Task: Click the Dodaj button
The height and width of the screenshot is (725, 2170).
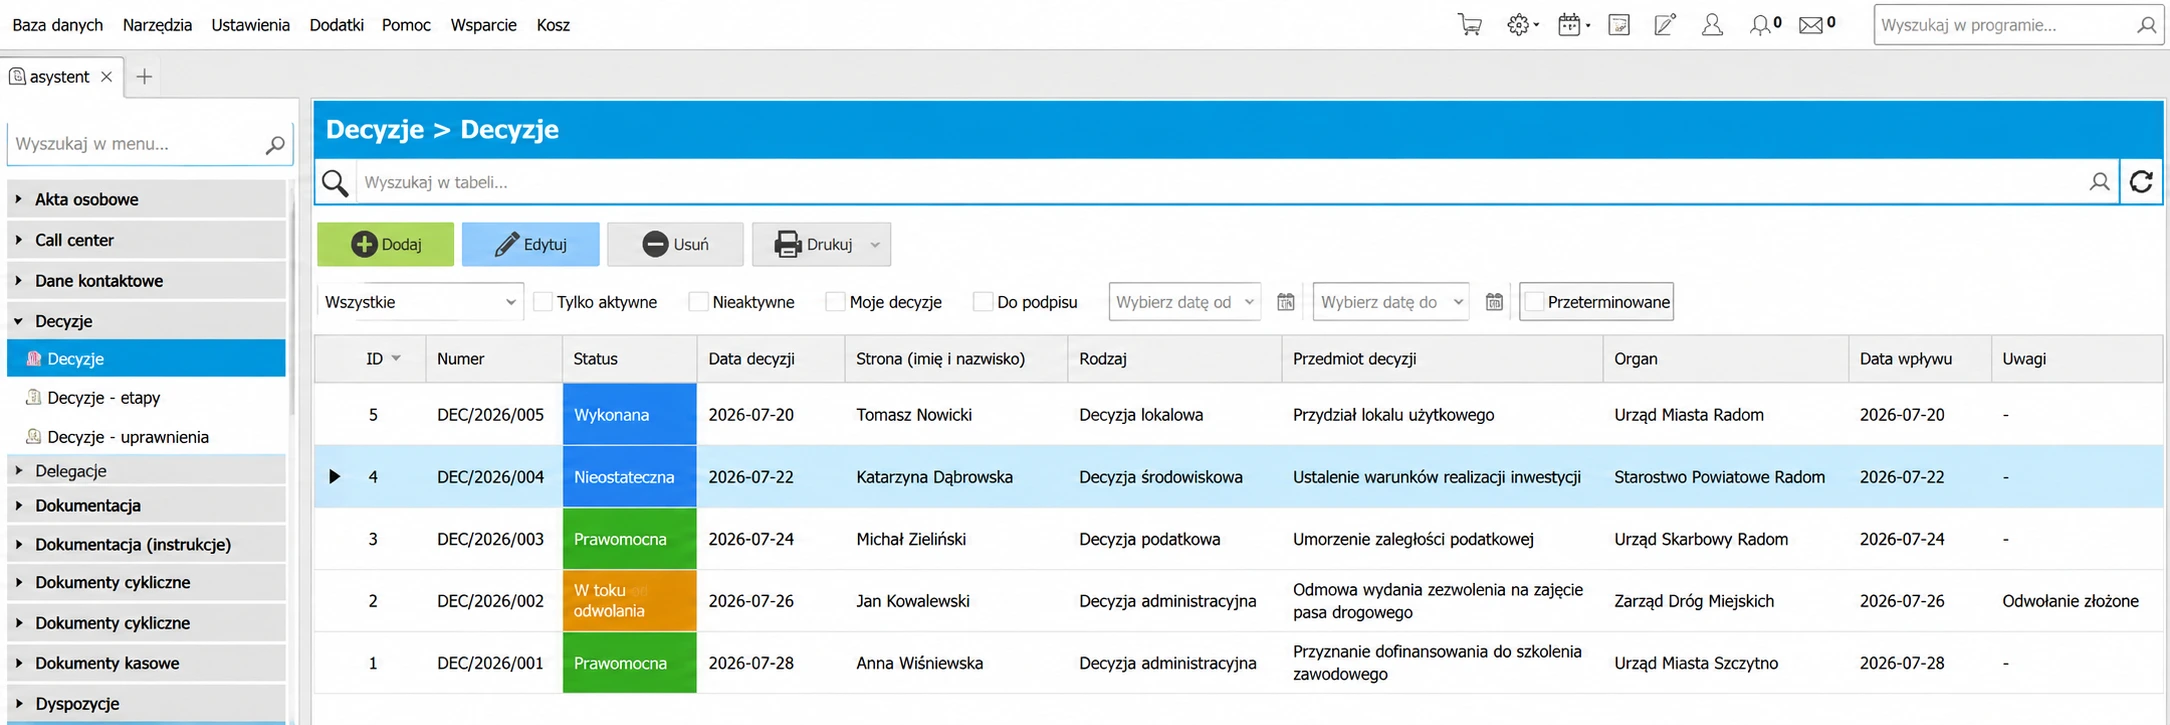Action: coord(385,244)
